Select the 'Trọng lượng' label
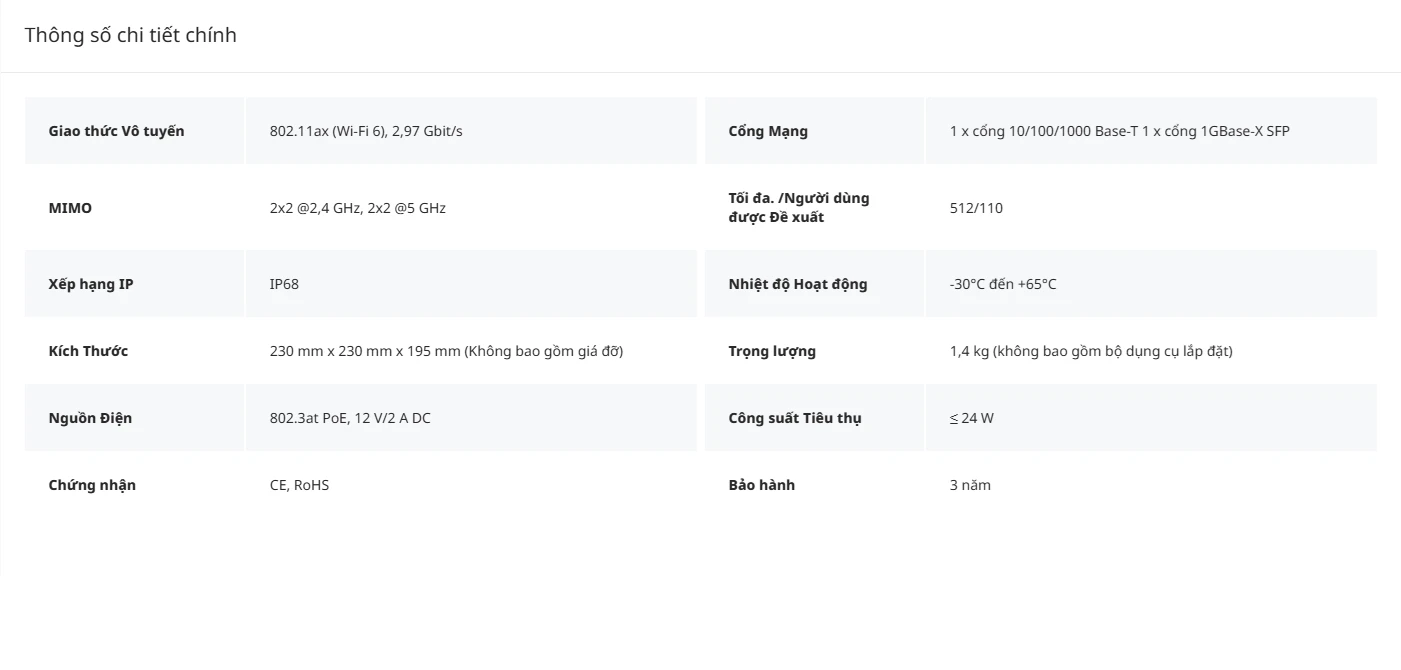1401x670 pixels. [772, 351]
